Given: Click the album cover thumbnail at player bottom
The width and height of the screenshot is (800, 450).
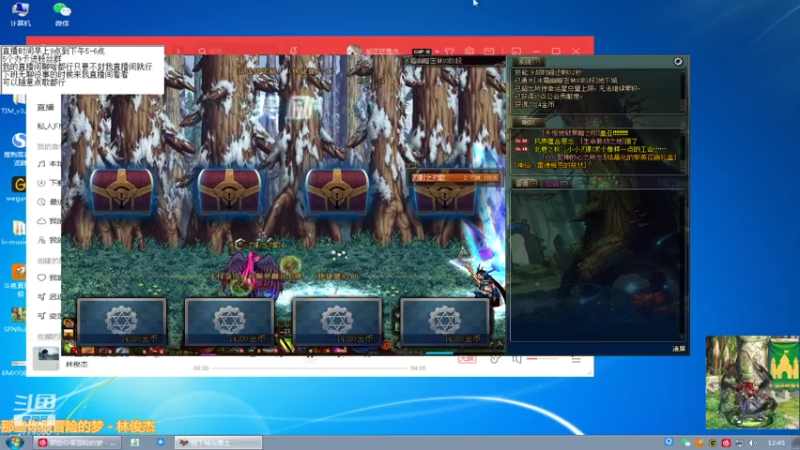Looking at the screenshot, I should tap(46, 359).
